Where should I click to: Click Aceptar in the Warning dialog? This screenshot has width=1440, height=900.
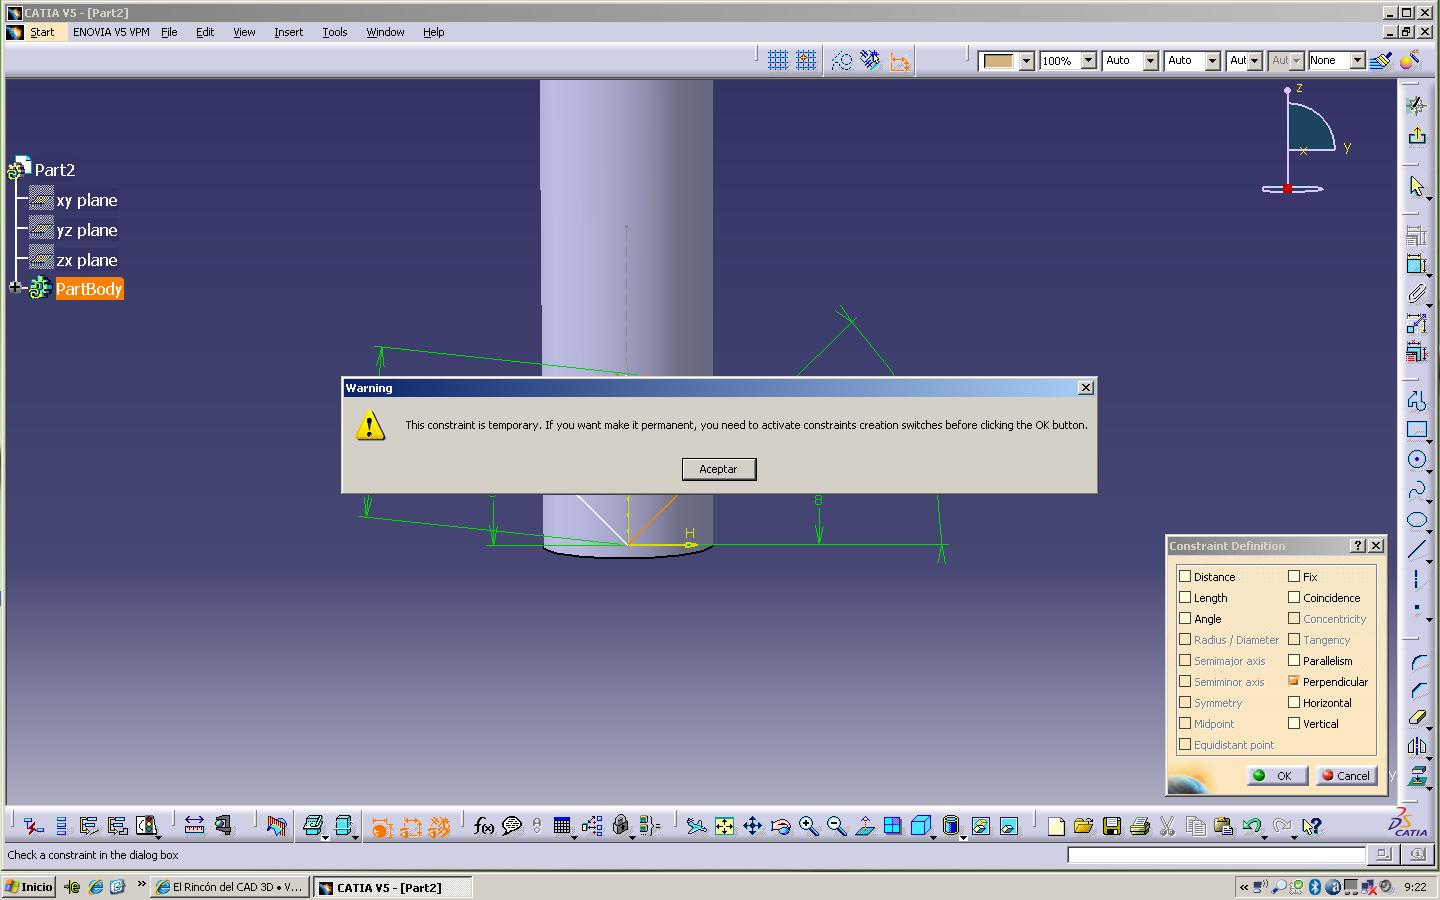[719, 469]
